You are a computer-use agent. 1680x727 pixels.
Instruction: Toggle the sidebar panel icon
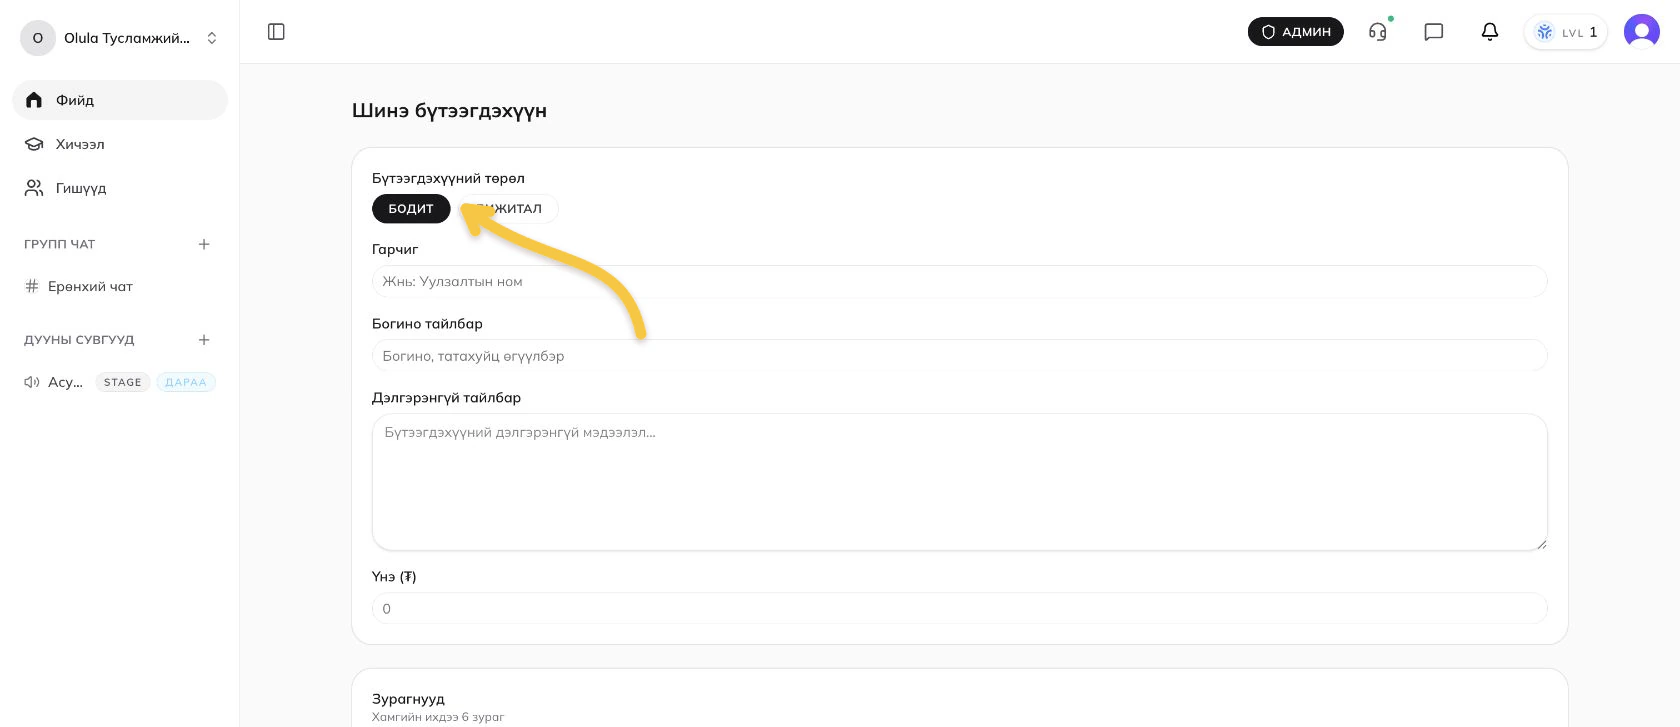277,32
